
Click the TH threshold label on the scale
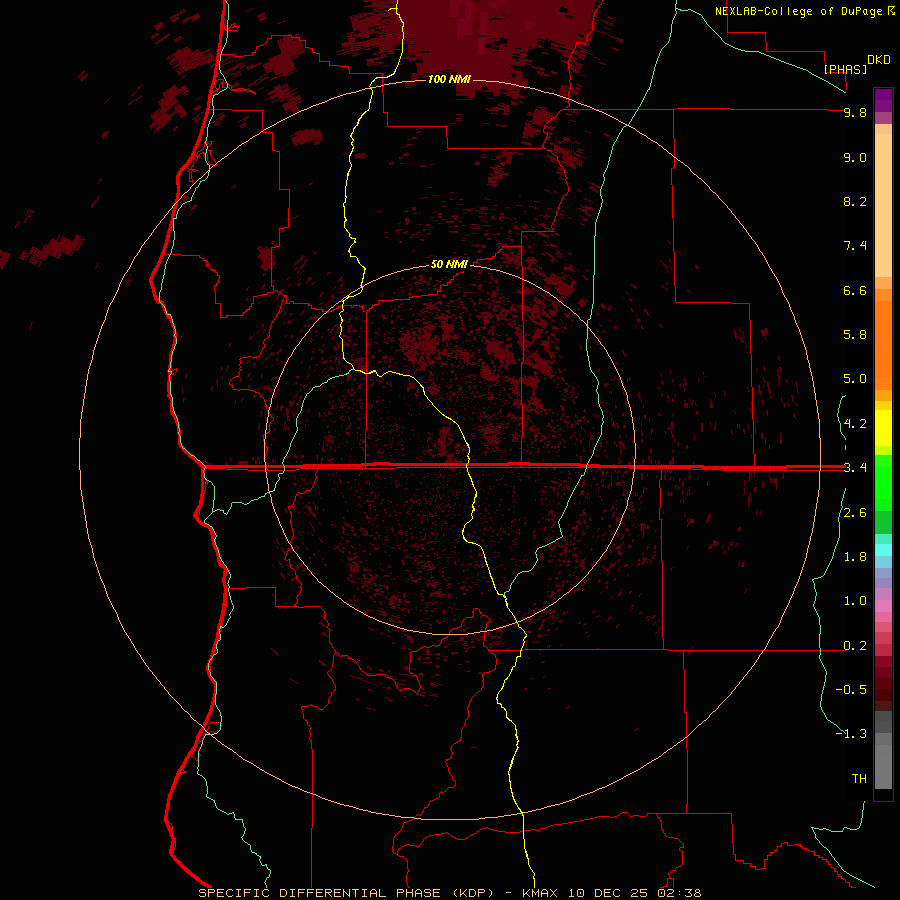pos(859,779)
